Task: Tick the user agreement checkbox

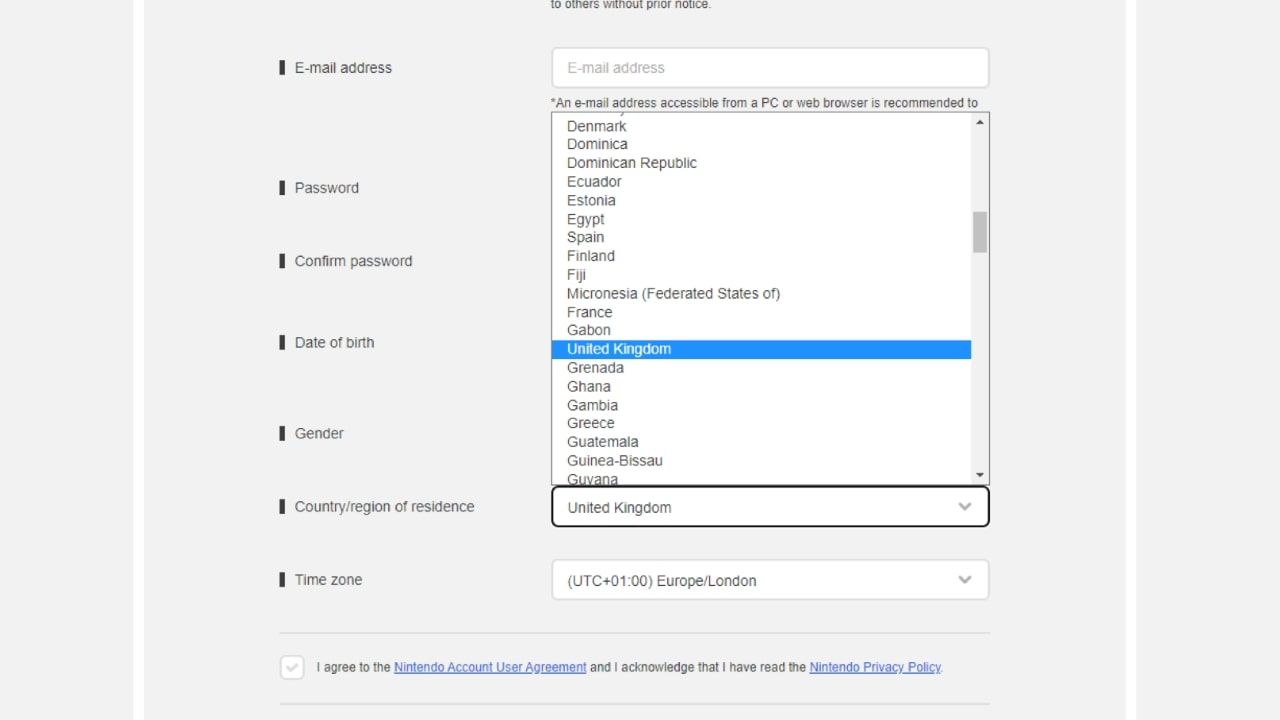Action: pos(292,667)
